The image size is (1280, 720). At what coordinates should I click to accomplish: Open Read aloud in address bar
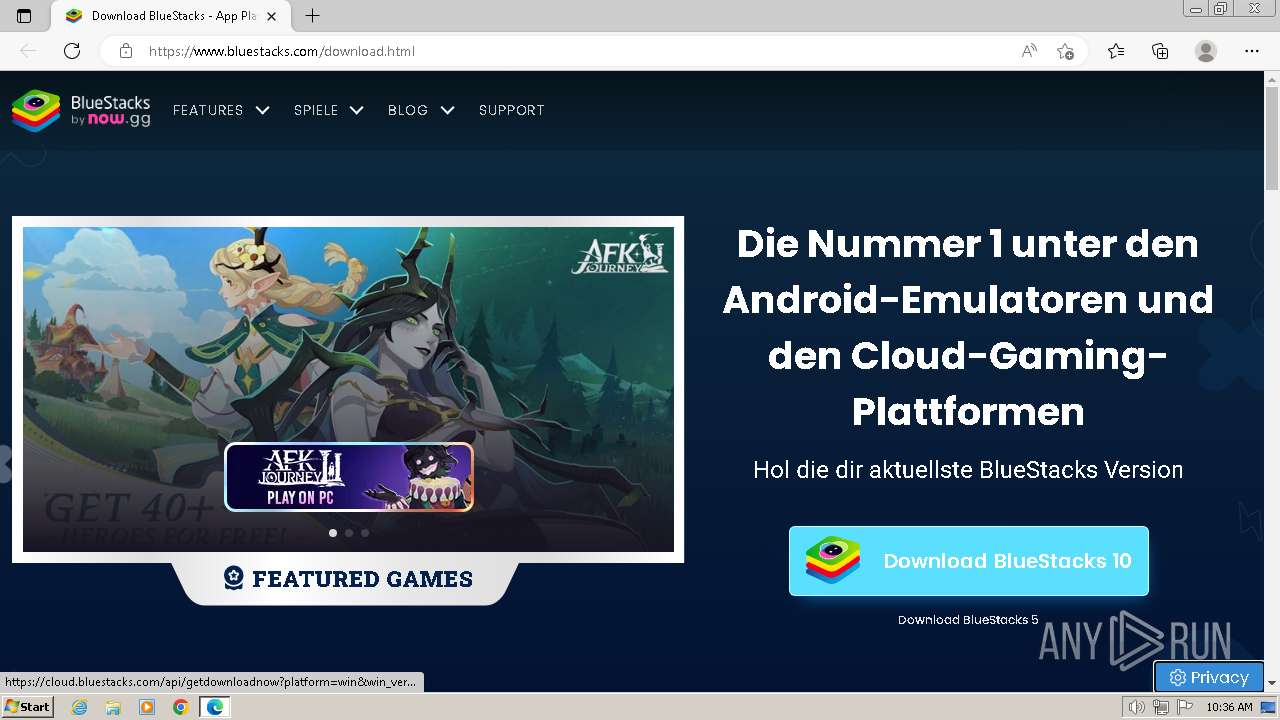1029,51
